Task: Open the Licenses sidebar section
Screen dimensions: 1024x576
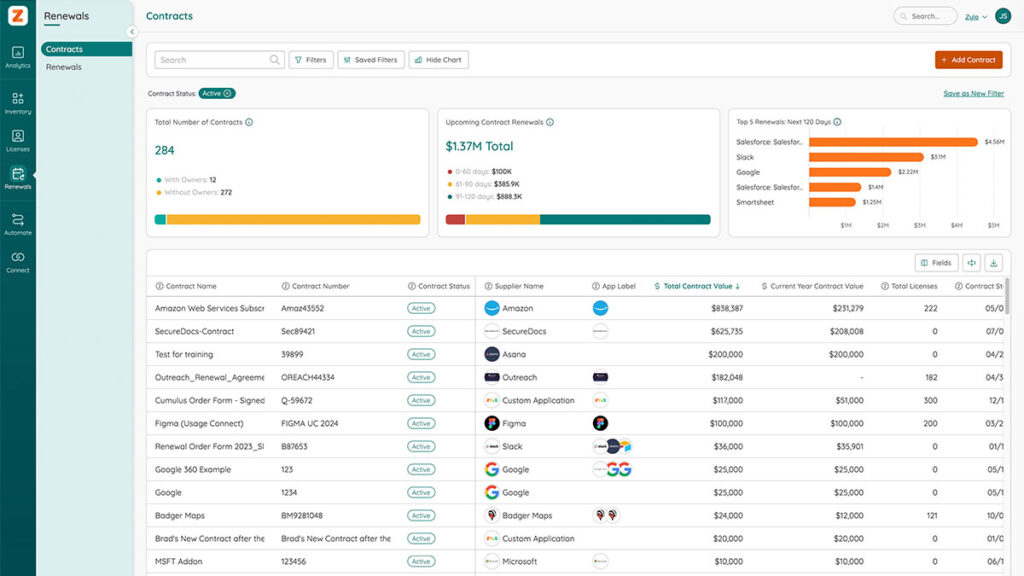Action: point(18,140)
